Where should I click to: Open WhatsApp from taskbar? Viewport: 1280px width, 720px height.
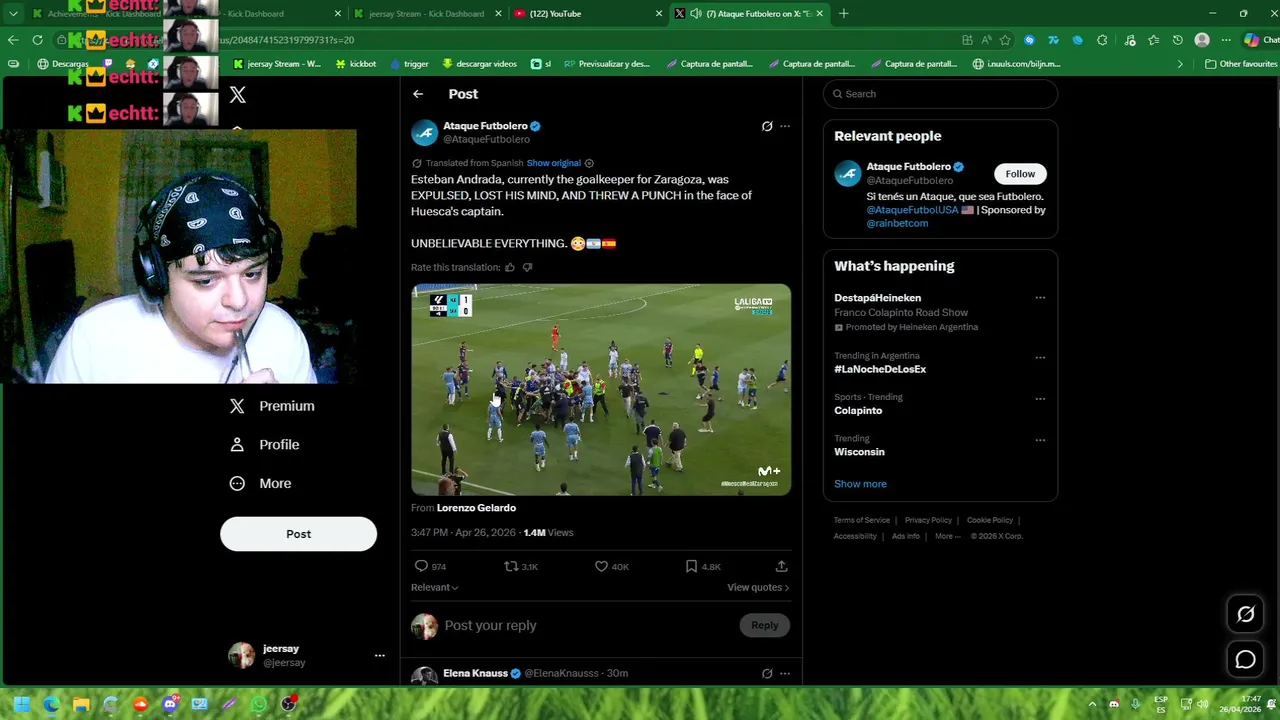259,704
